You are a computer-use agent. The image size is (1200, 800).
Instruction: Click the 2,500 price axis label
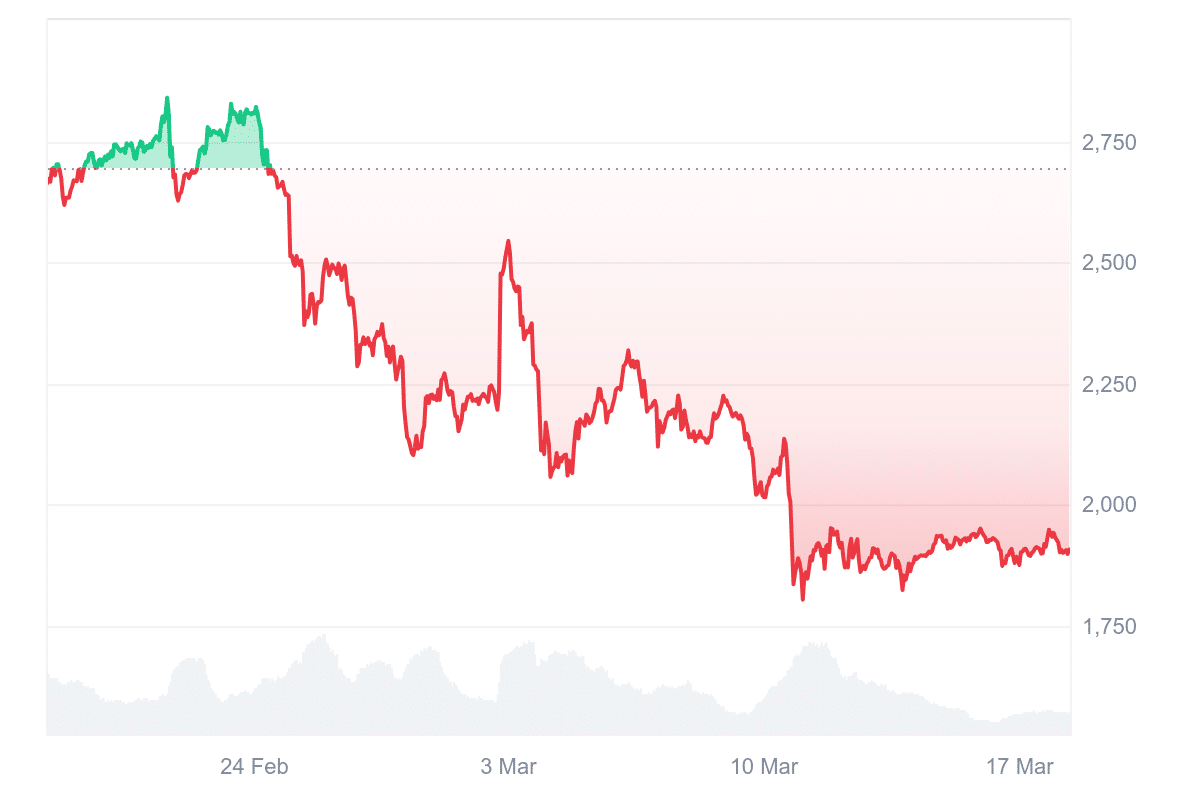point(1109,263)
